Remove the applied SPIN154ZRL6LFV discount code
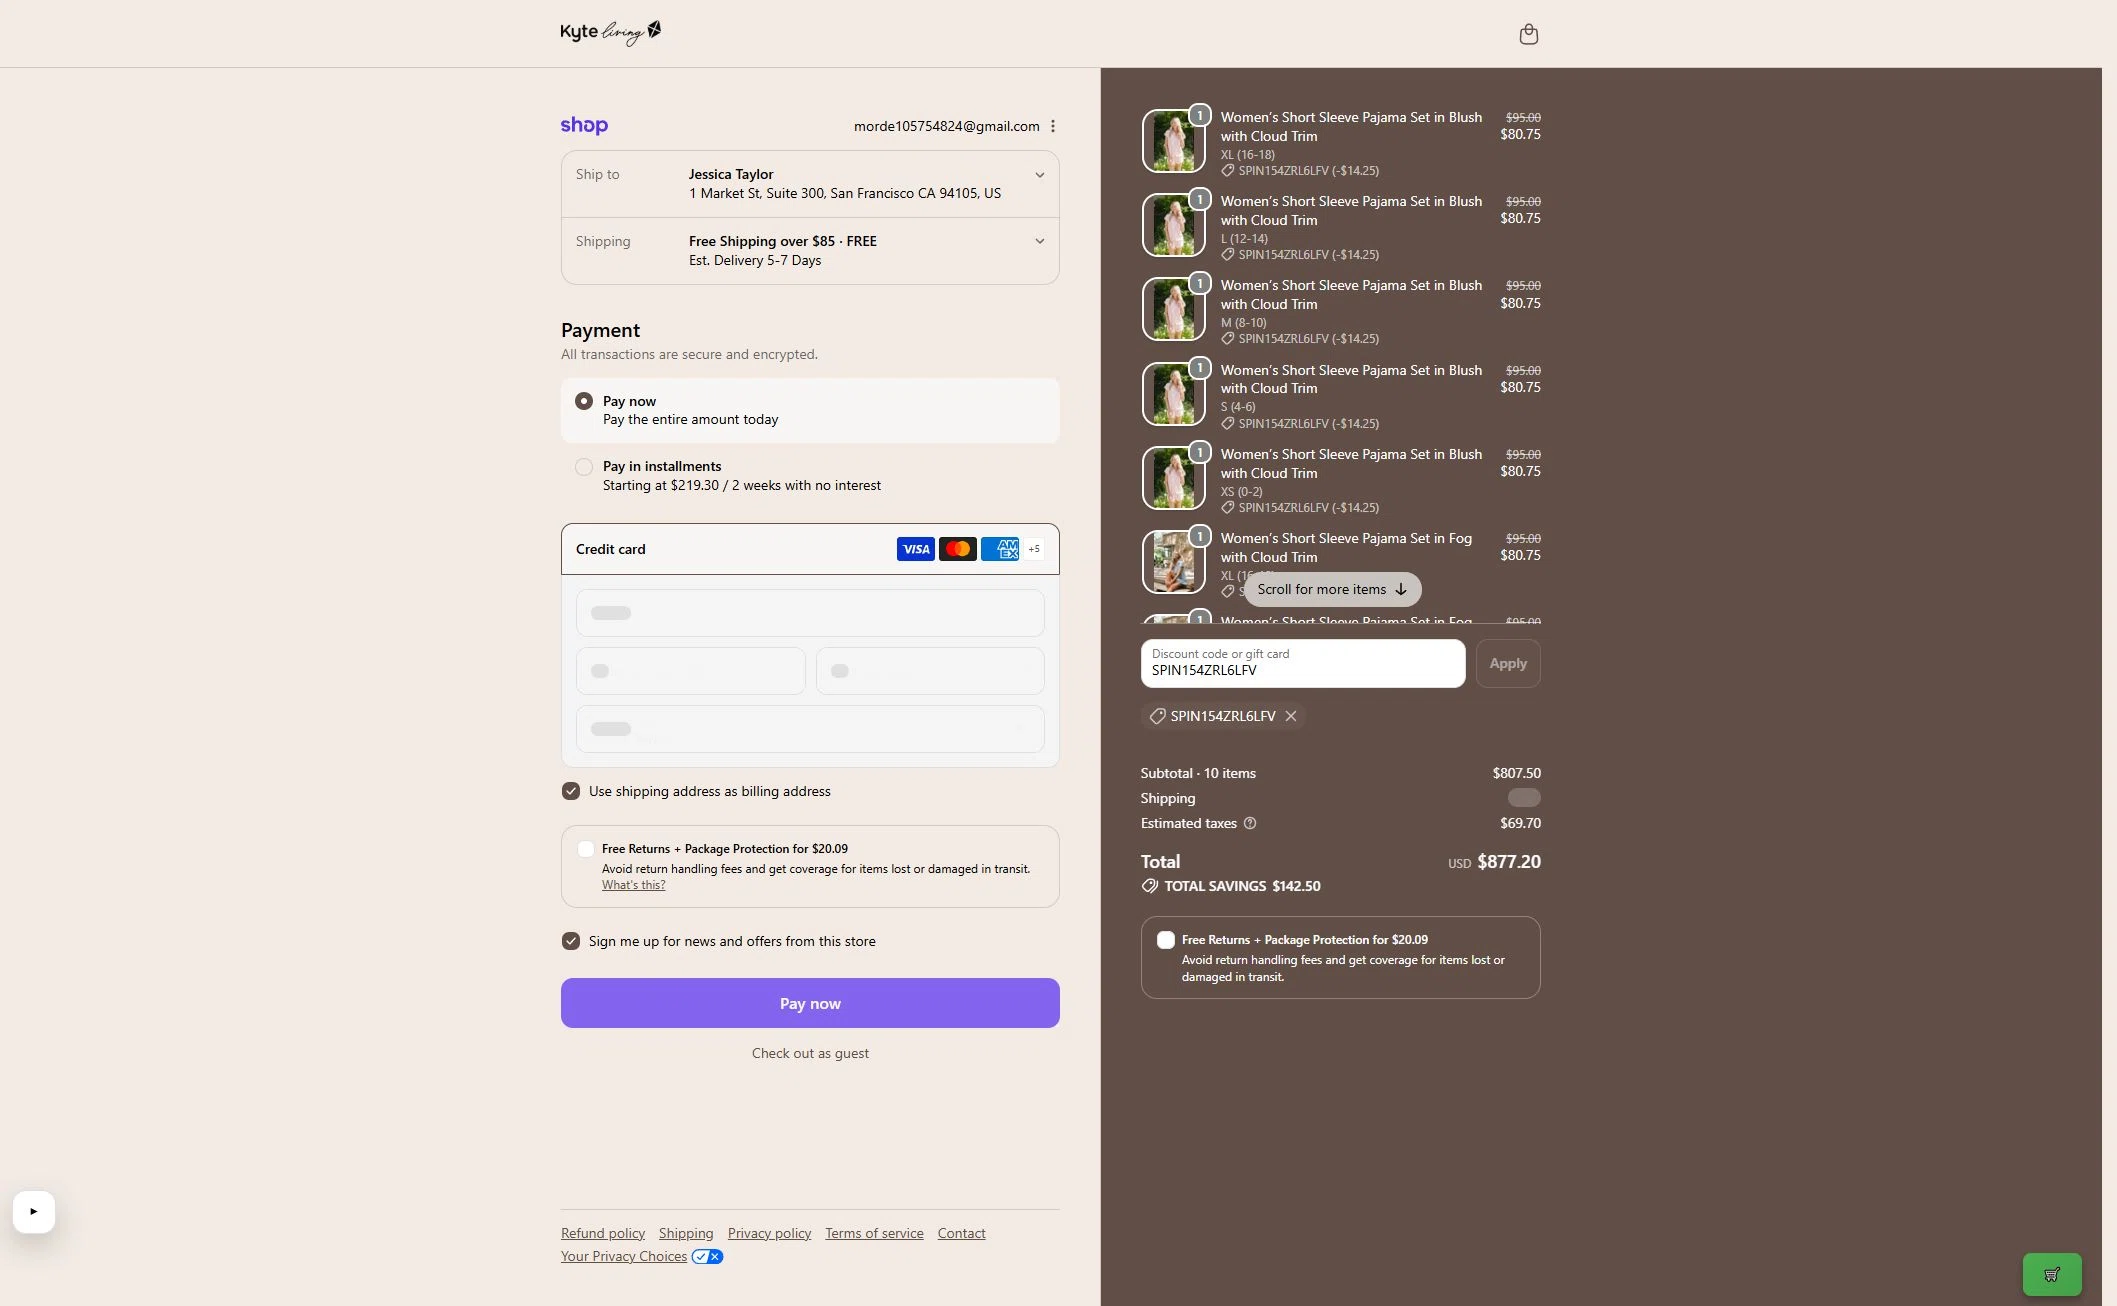Screen dimensions: 2117x1306 [1291, 716]
